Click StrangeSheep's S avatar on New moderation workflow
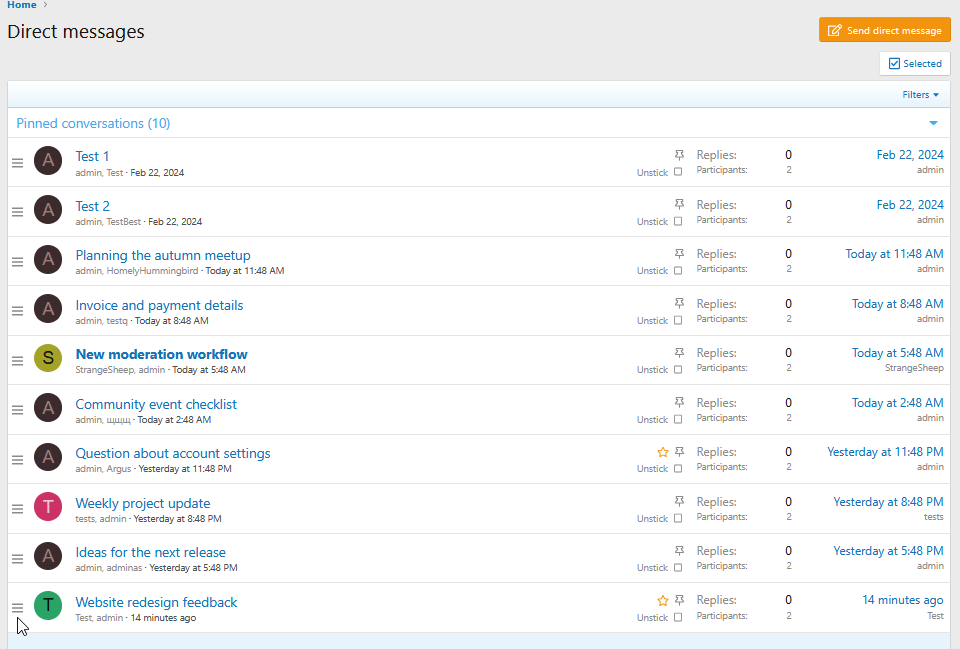This screenshot has width=960, height=649. 48,358
